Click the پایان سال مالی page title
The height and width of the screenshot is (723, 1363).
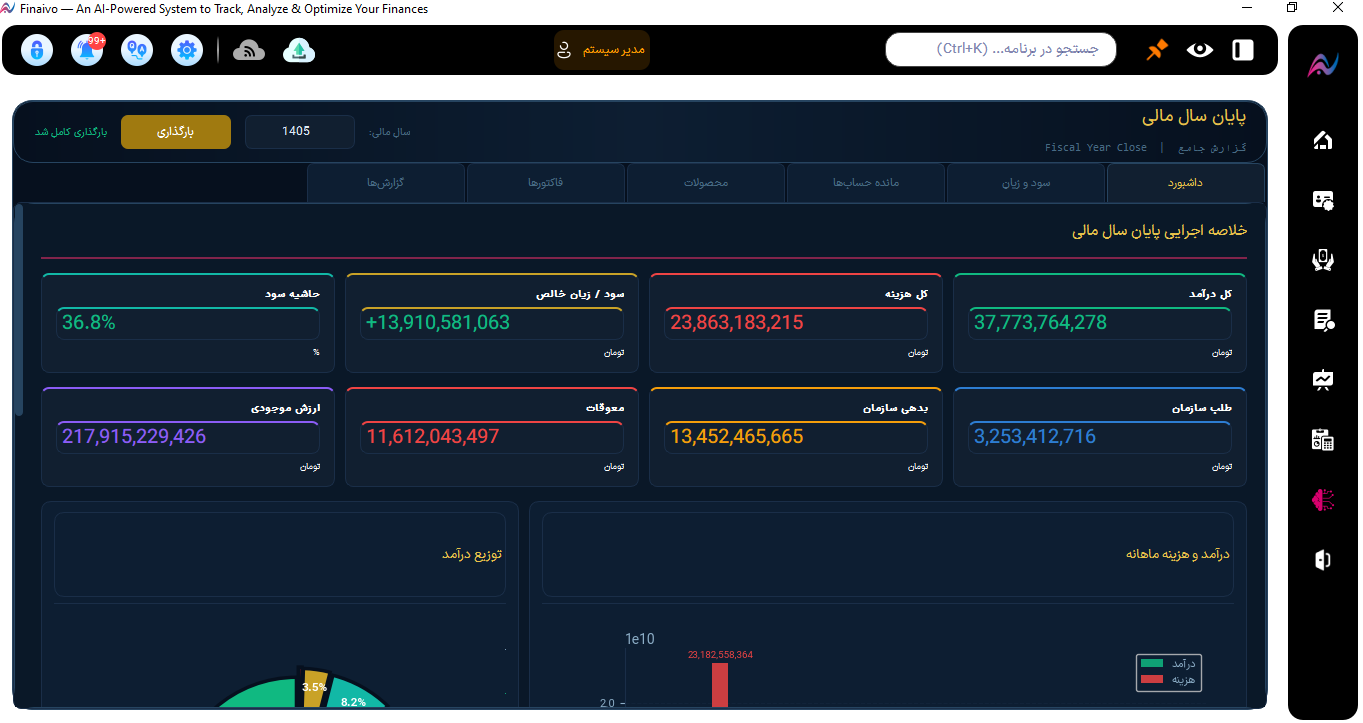pyautogui.click(x=1194, y=116)
